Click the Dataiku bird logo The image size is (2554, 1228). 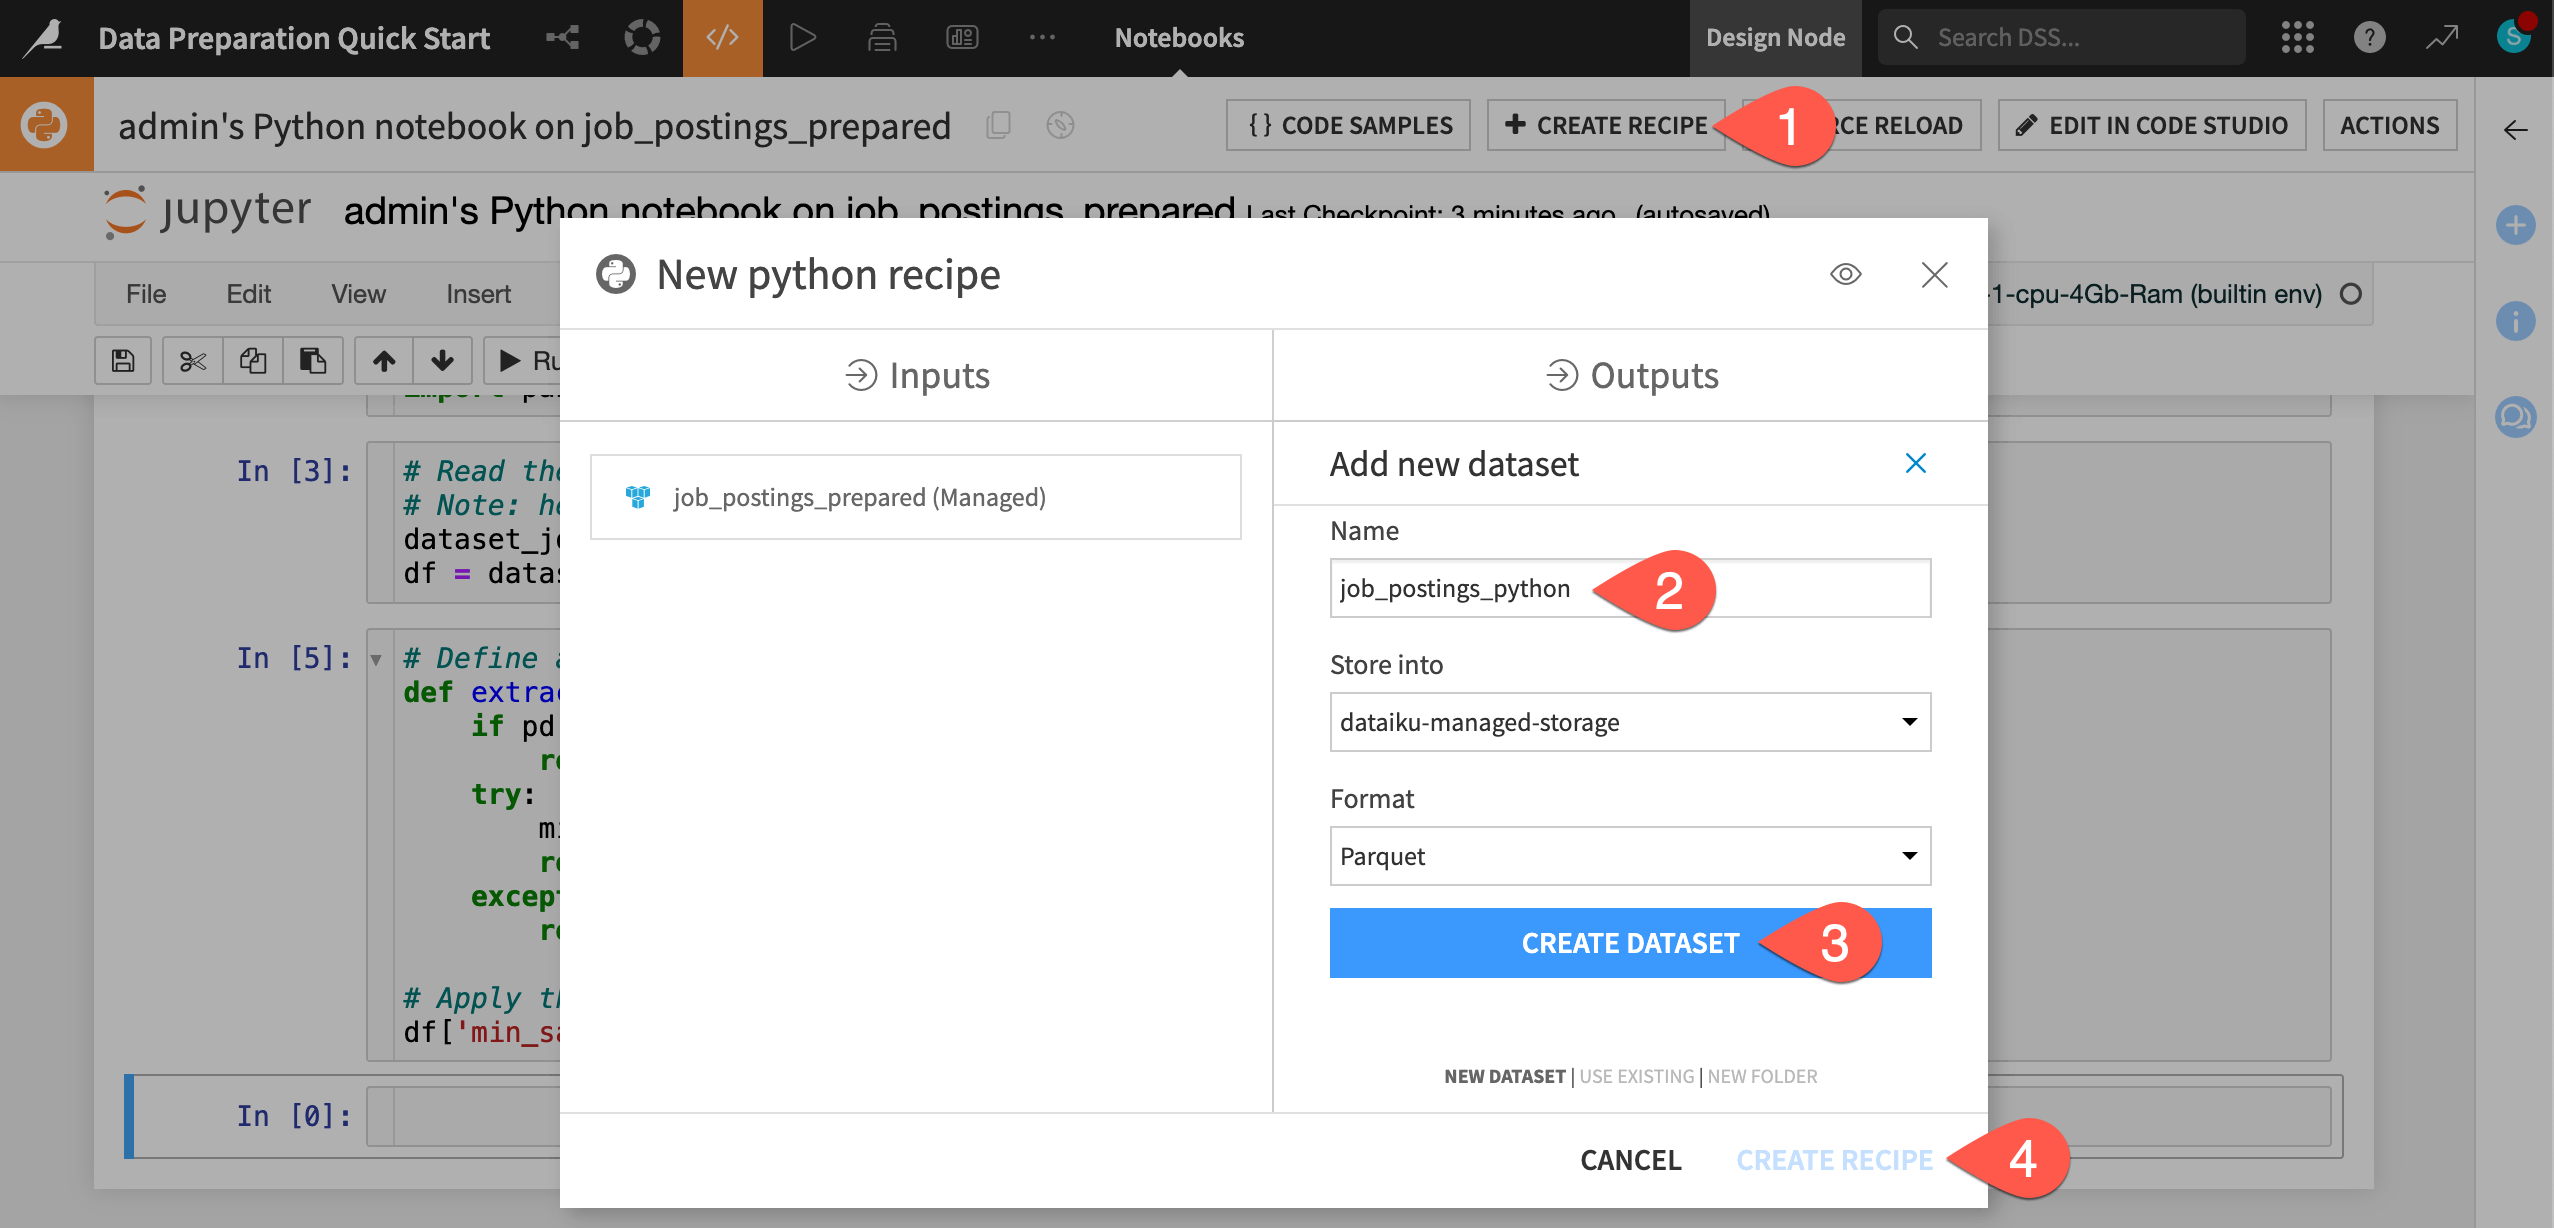point(44,38)
